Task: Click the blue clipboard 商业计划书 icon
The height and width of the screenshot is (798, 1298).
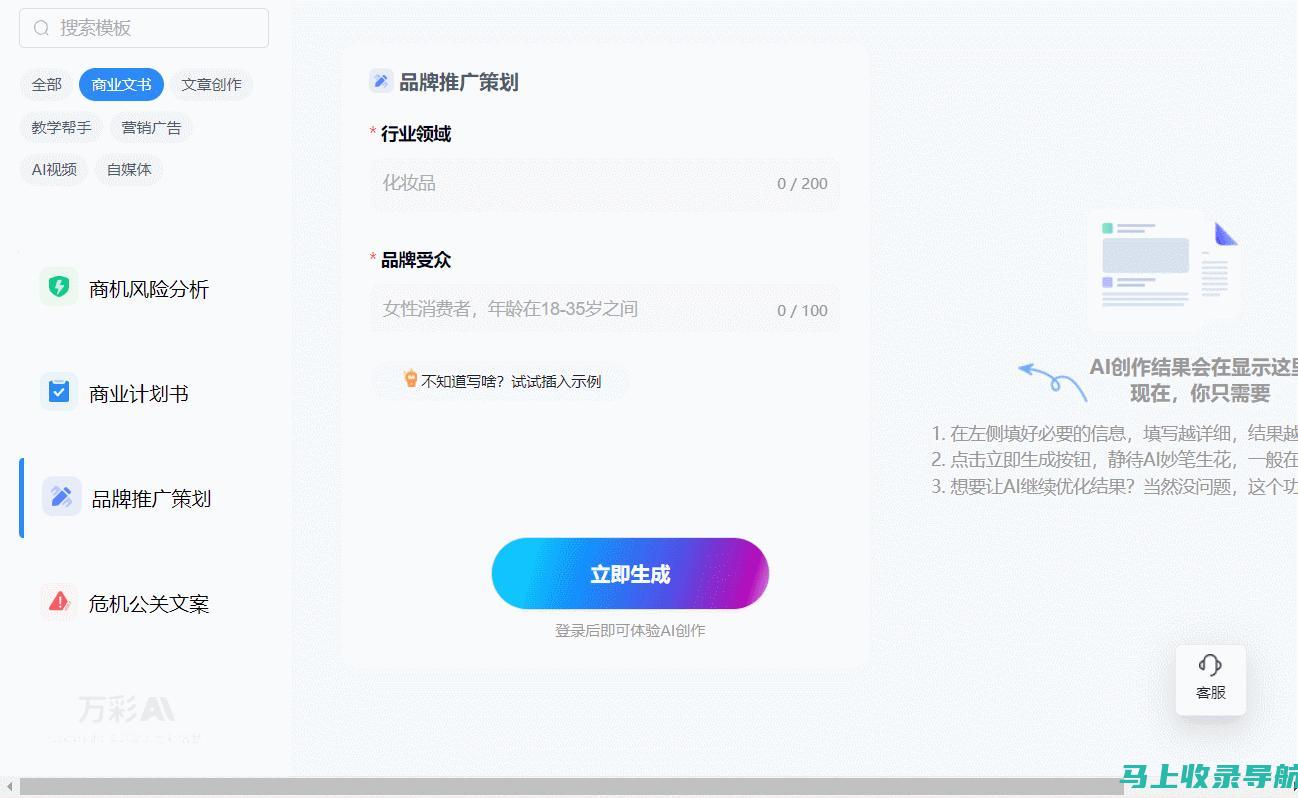Action: coord(59,392)
